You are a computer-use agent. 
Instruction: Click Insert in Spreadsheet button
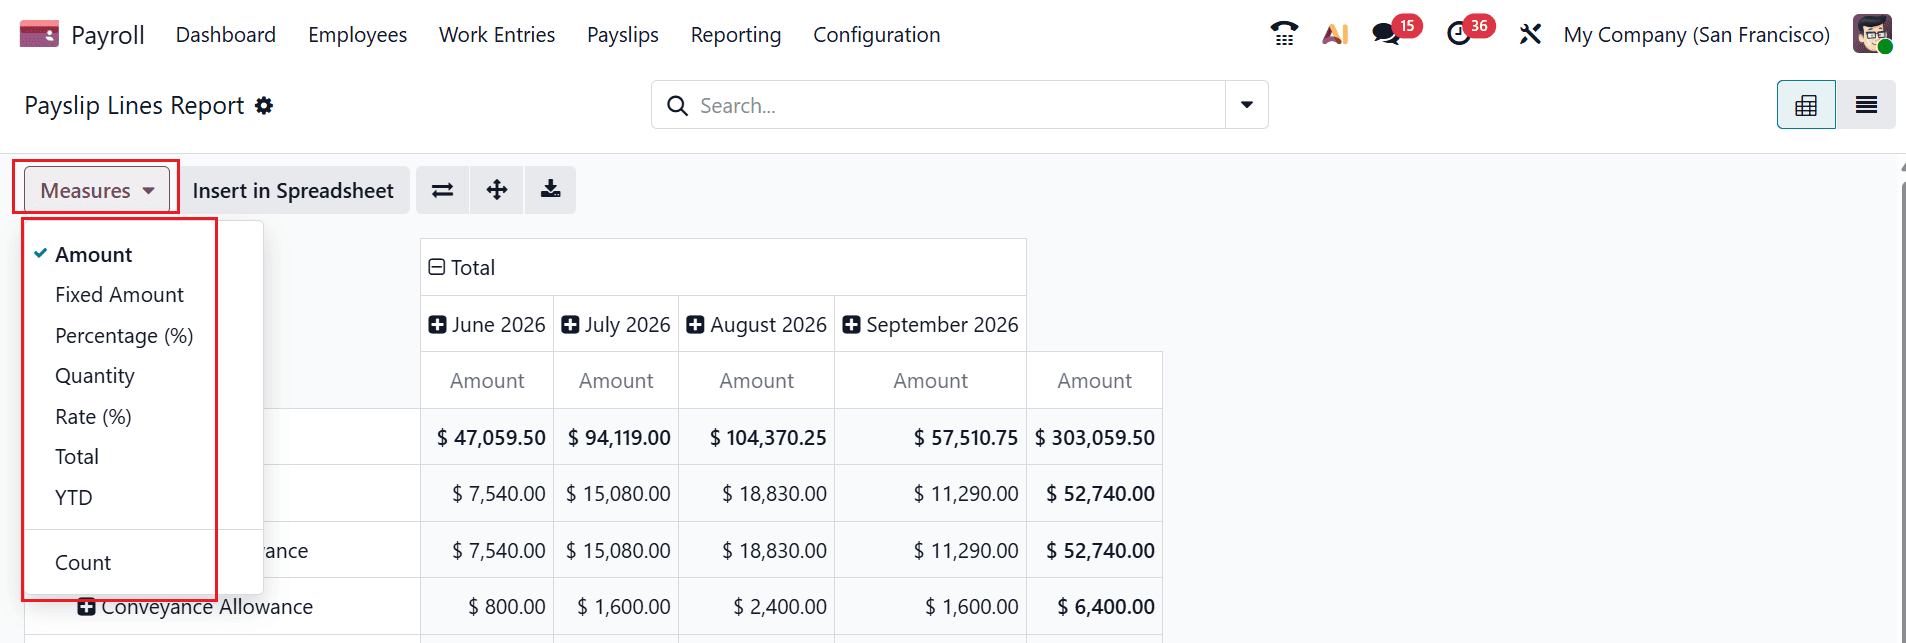[x=293, y=190]
